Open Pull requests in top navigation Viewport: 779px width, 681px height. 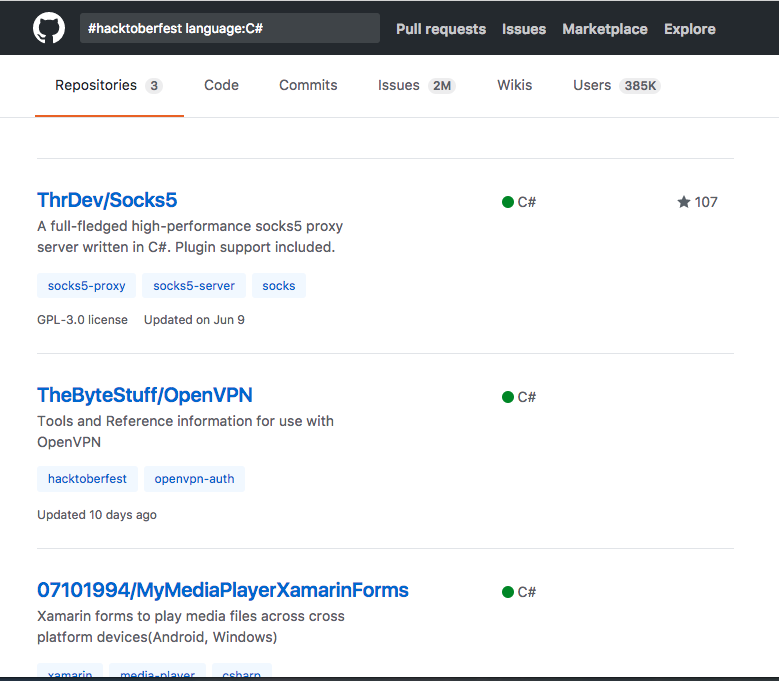click(x=441, y=29)
